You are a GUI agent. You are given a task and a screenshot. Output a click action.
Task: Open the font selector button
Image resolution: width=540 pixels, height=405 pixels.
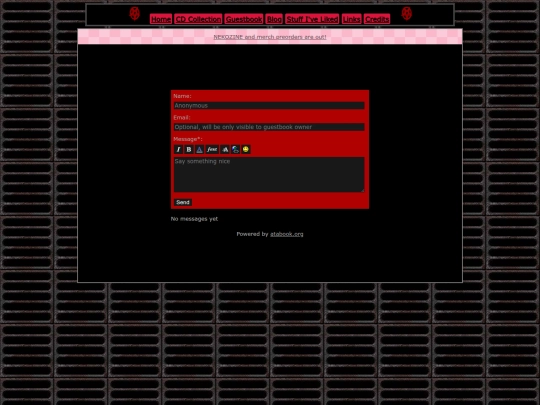212,149
